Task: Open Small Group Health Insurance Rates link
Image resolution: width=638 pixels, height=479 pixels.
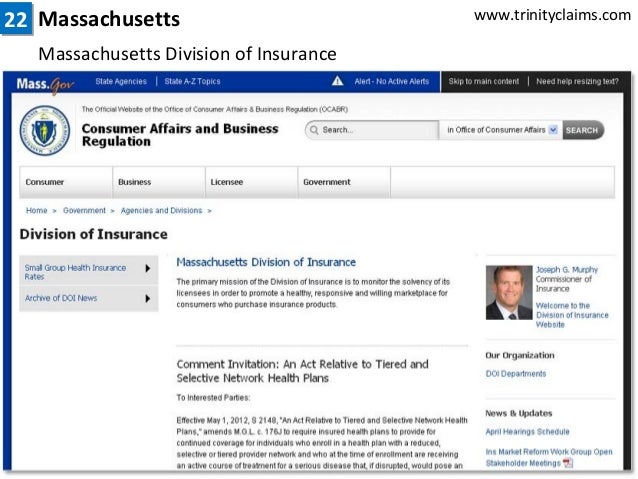Action: coord(75,272)
